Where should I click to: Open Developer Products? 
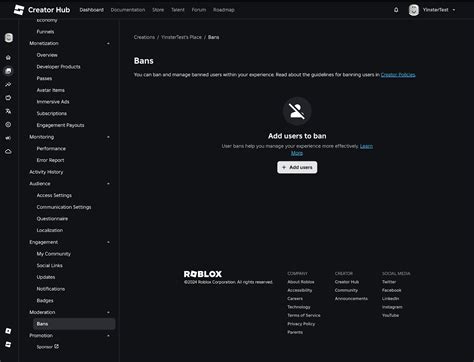click(x=58, y=67)
